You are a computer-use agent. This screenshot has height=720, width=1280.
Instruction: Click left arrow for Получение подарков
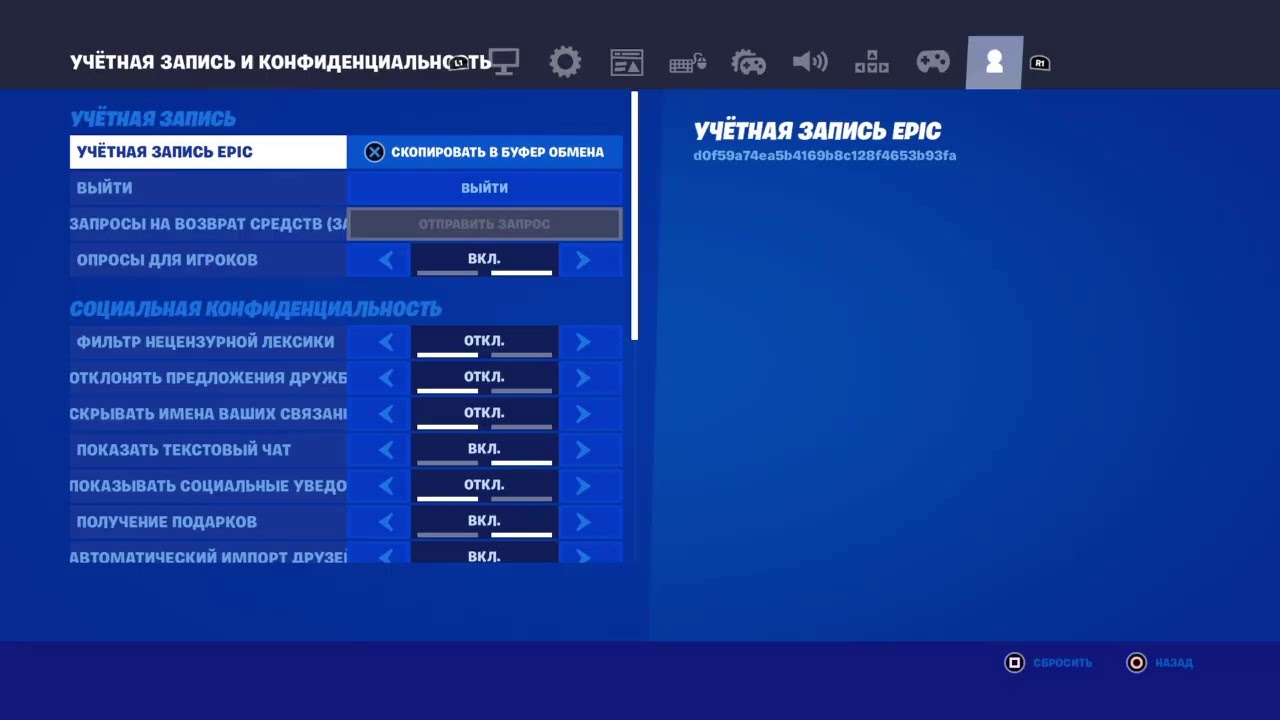[x=386, y=522]
